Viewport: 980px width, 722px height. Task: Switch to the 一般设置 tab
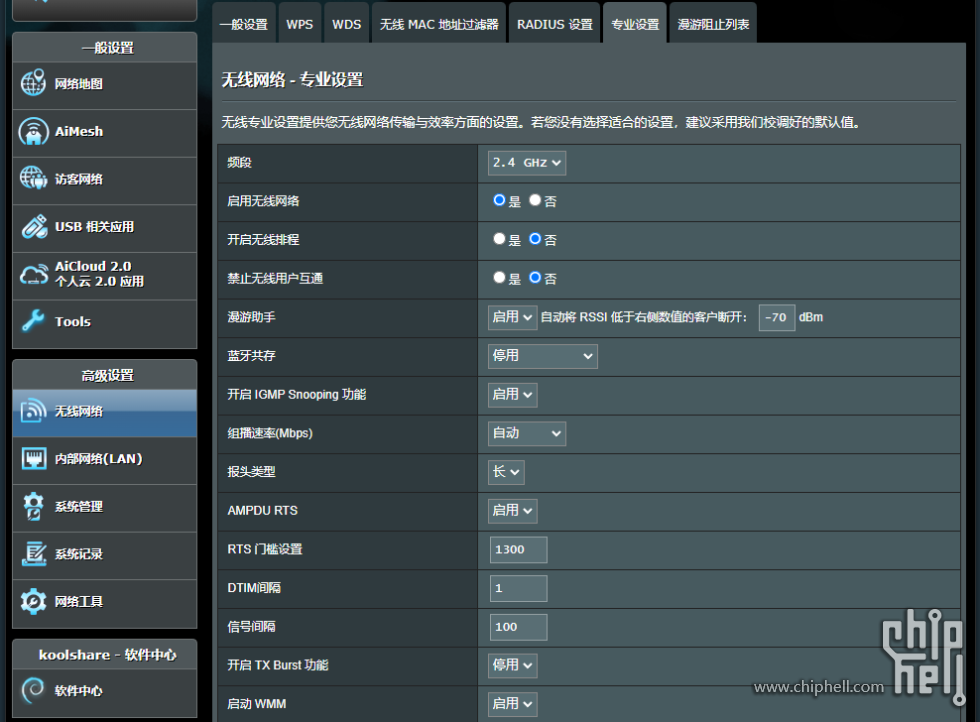point(244,24)
